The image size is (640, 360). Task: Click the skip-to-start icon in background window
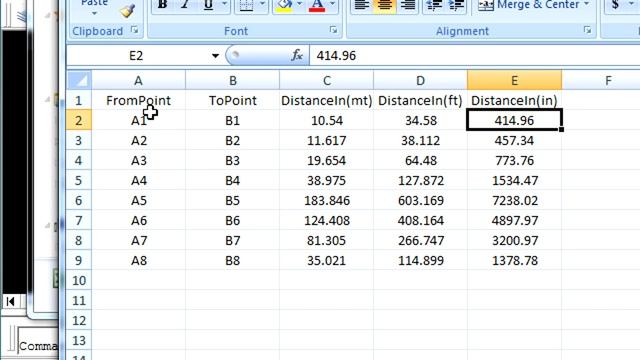point(11,301)
